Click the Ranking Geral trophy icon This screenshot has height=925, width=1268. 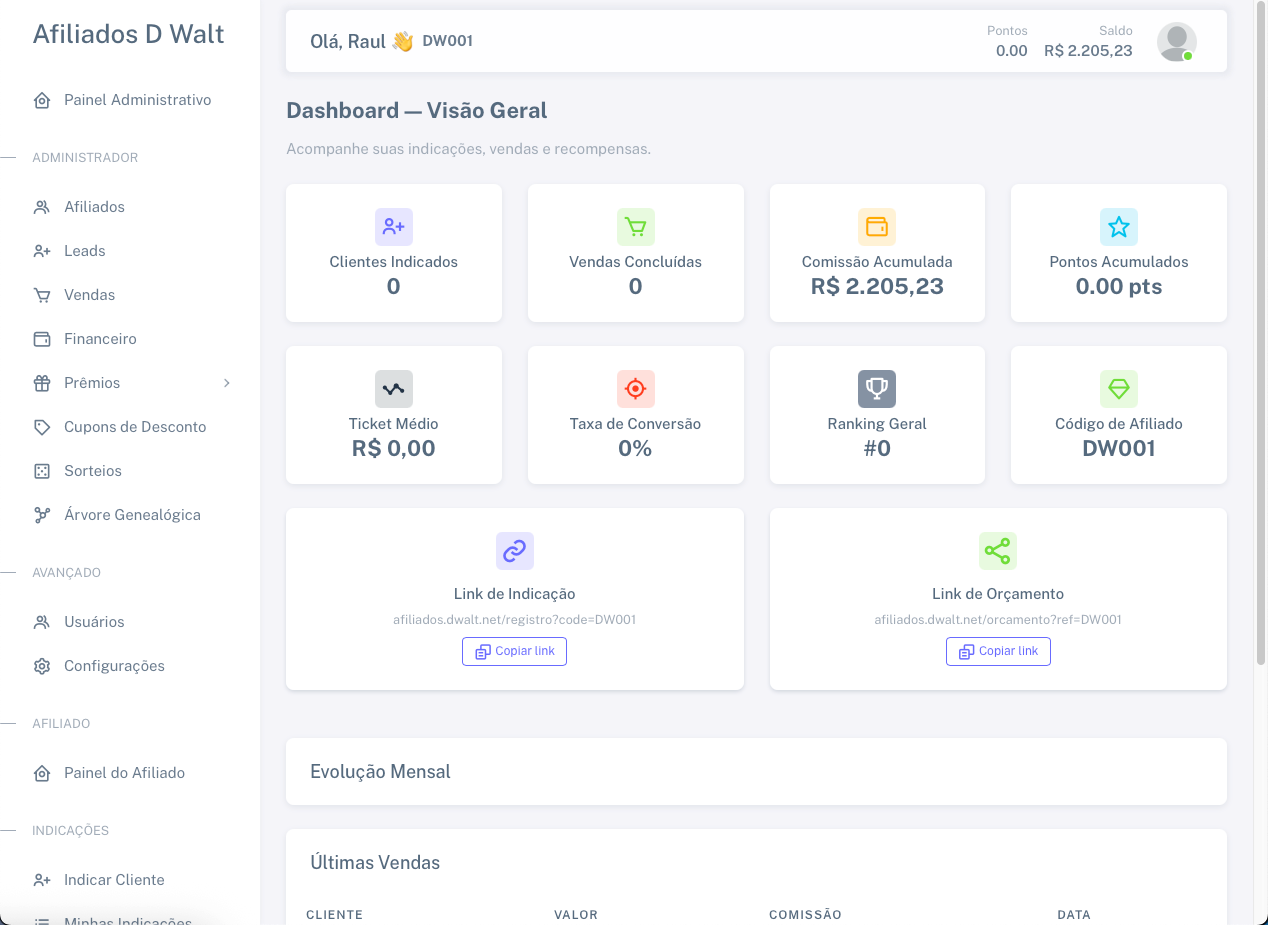pyautogui.click(x=877, y=389)
